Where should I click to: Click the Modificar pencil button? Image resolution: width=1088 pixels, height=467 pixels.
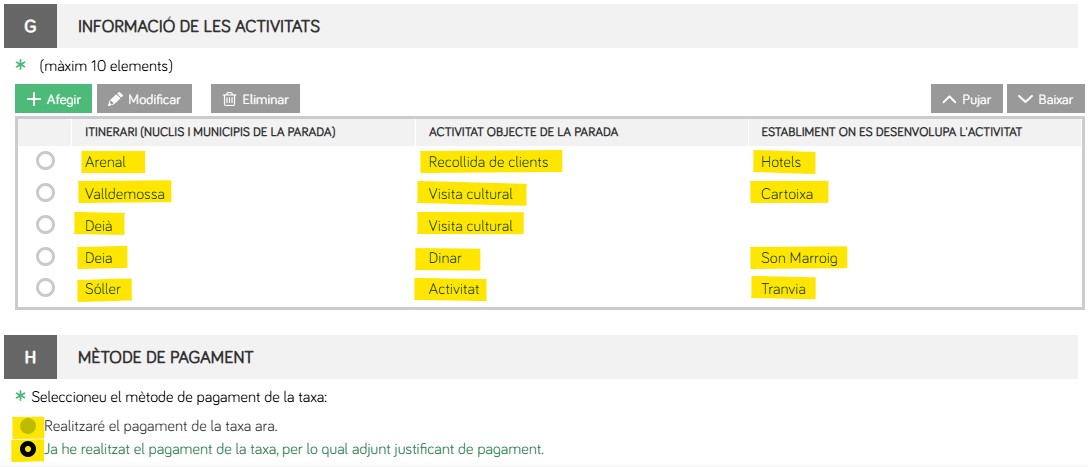tap(145, 100)
